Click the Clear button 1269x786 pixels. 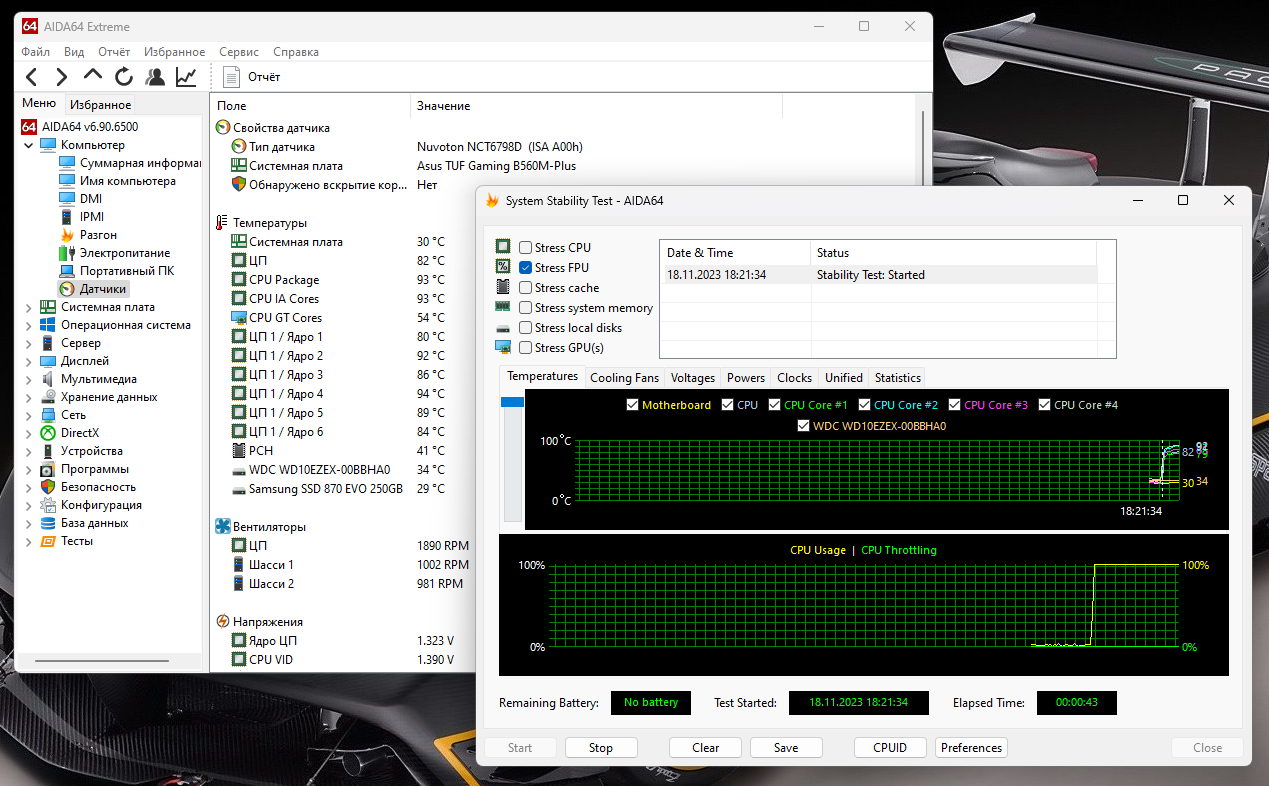706,748
